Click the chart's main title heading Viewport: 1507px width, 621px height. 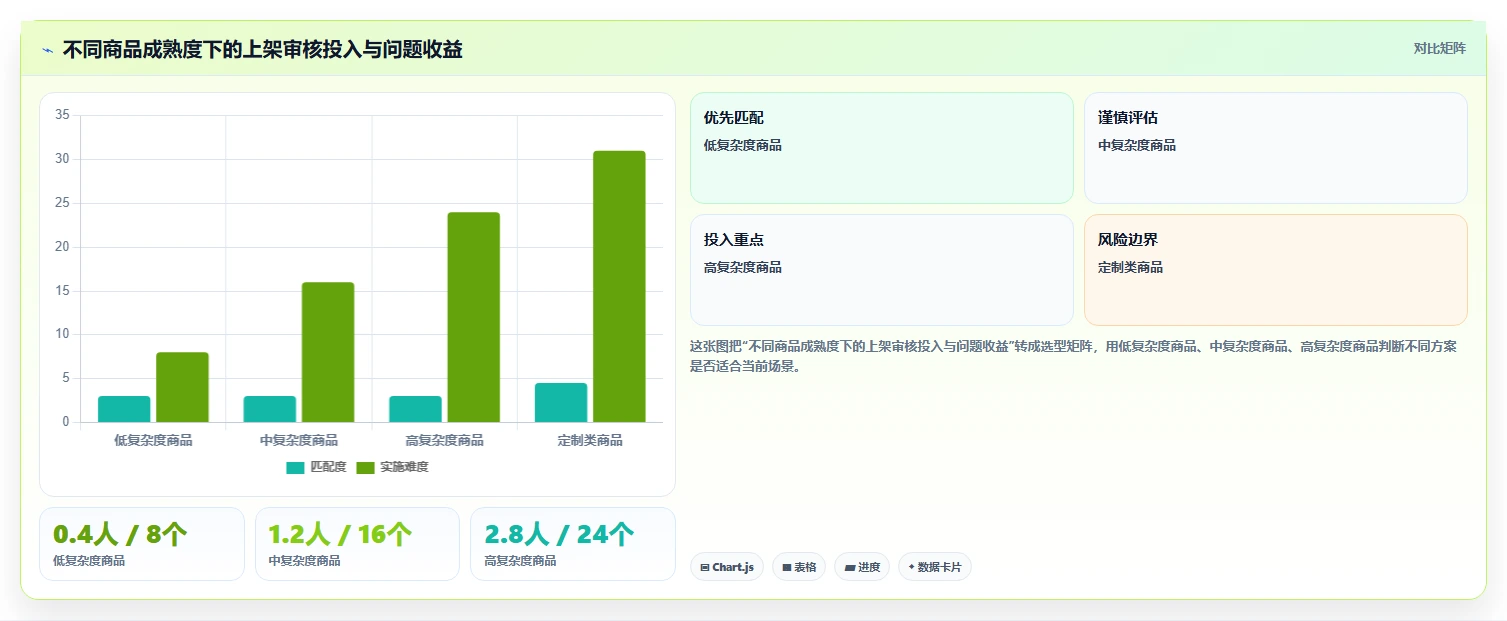[x=263, y=49]
